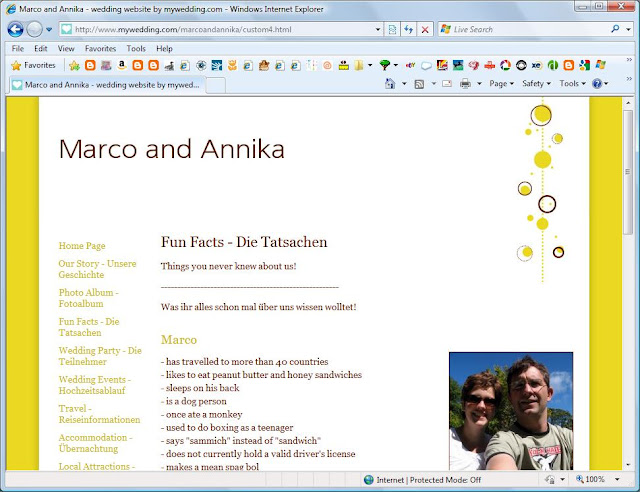Click the RSS feeds icon
The height and width of the screenshot is (492, 640).
click(x=419, y=84)
